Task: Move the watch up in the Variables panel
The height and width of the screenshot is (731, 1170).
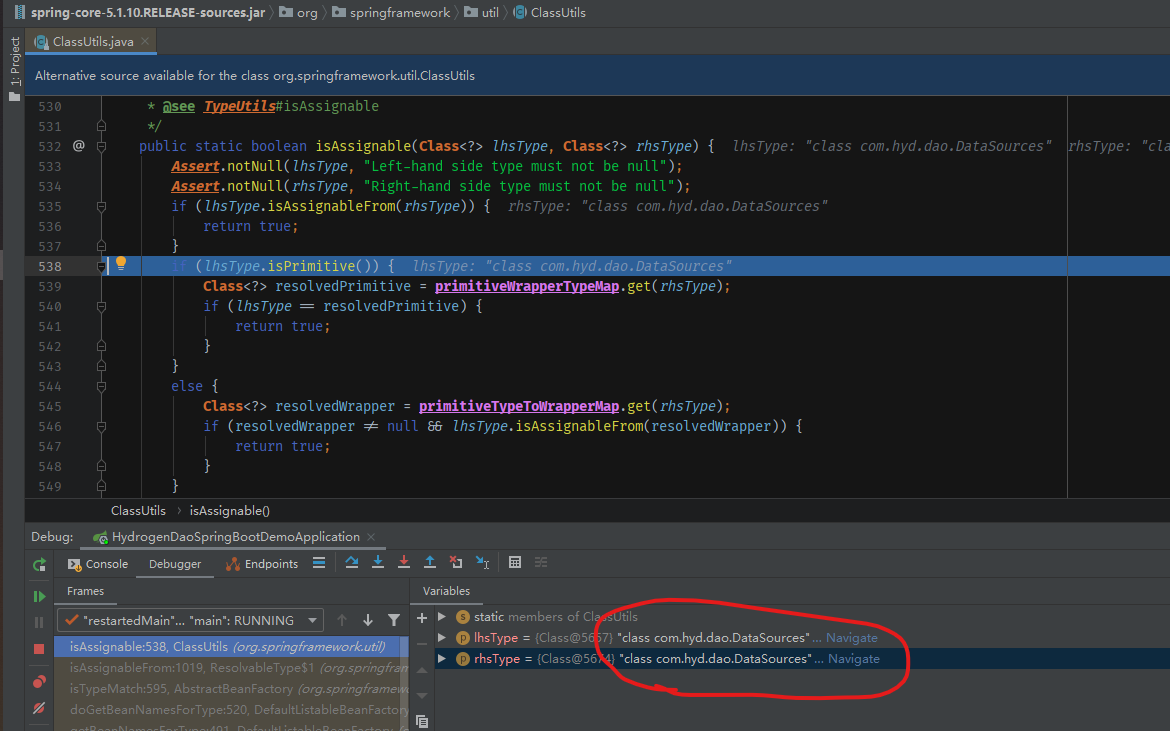Action: tap(422, 670)
